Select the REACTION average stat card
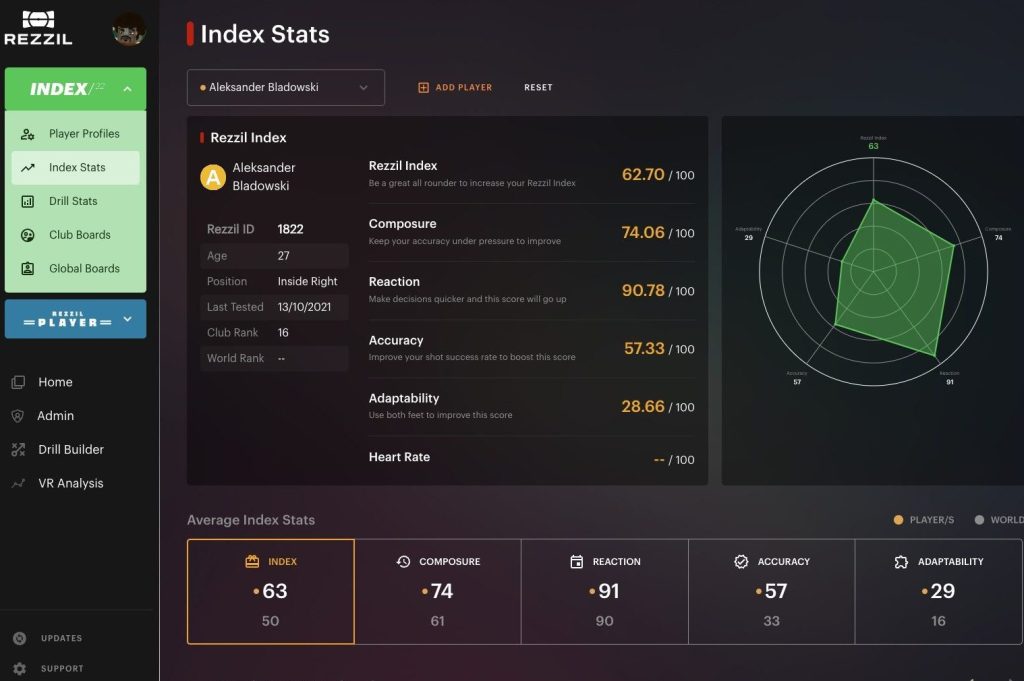1024x681 pixels. tap(605, 592)
